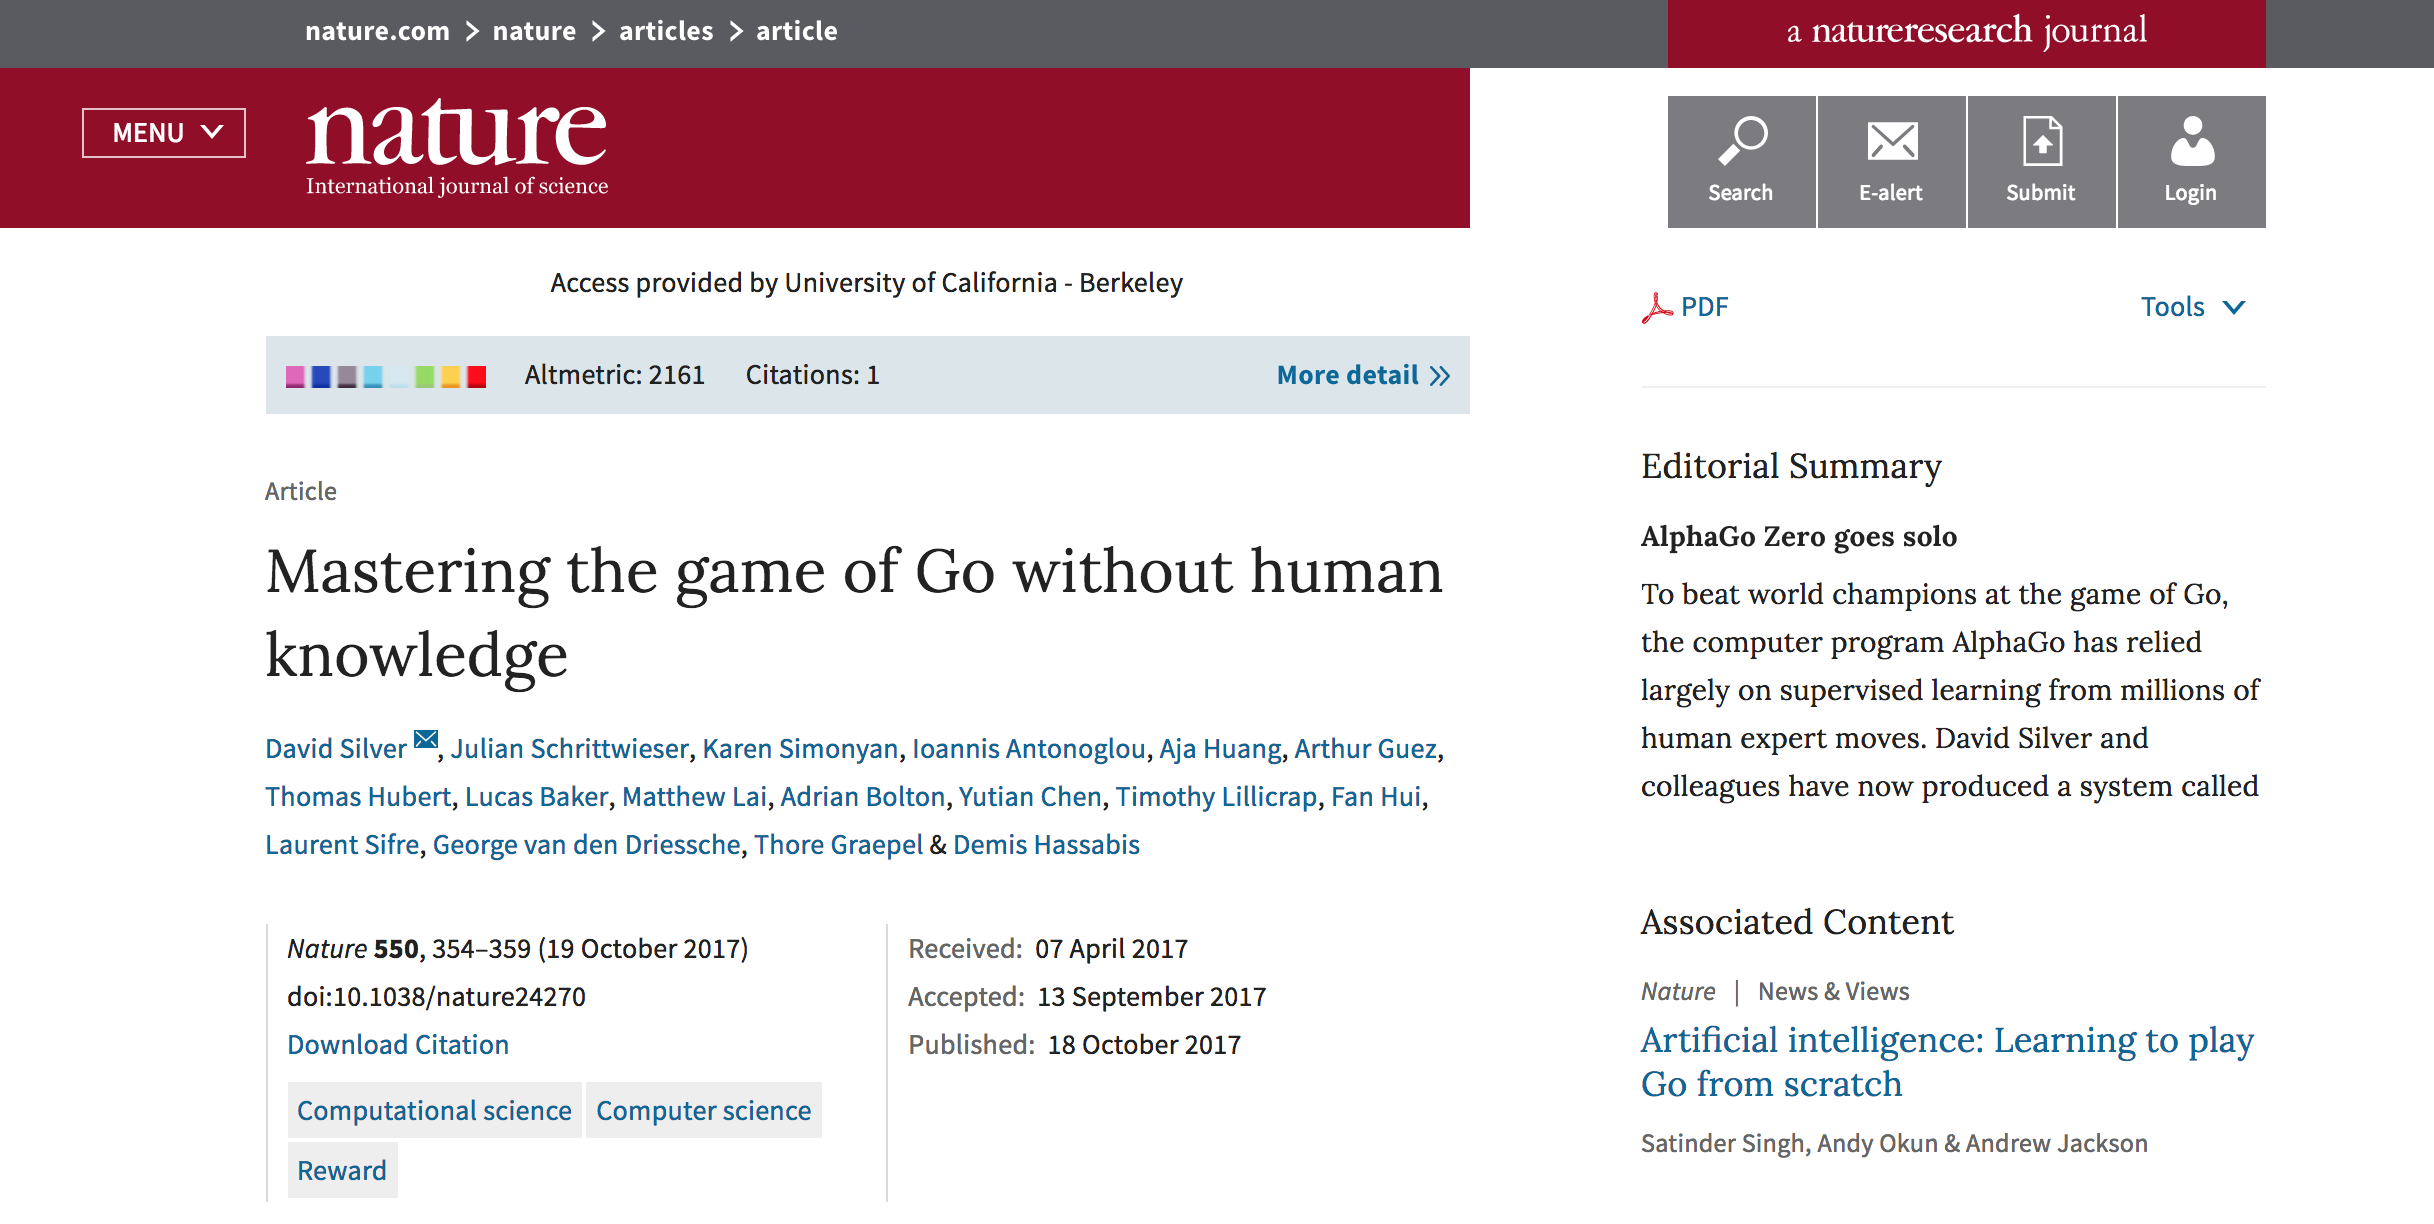The image size is (2434, 1224).
Task: Download the PDF via the PDF link
Action: 1685,307
